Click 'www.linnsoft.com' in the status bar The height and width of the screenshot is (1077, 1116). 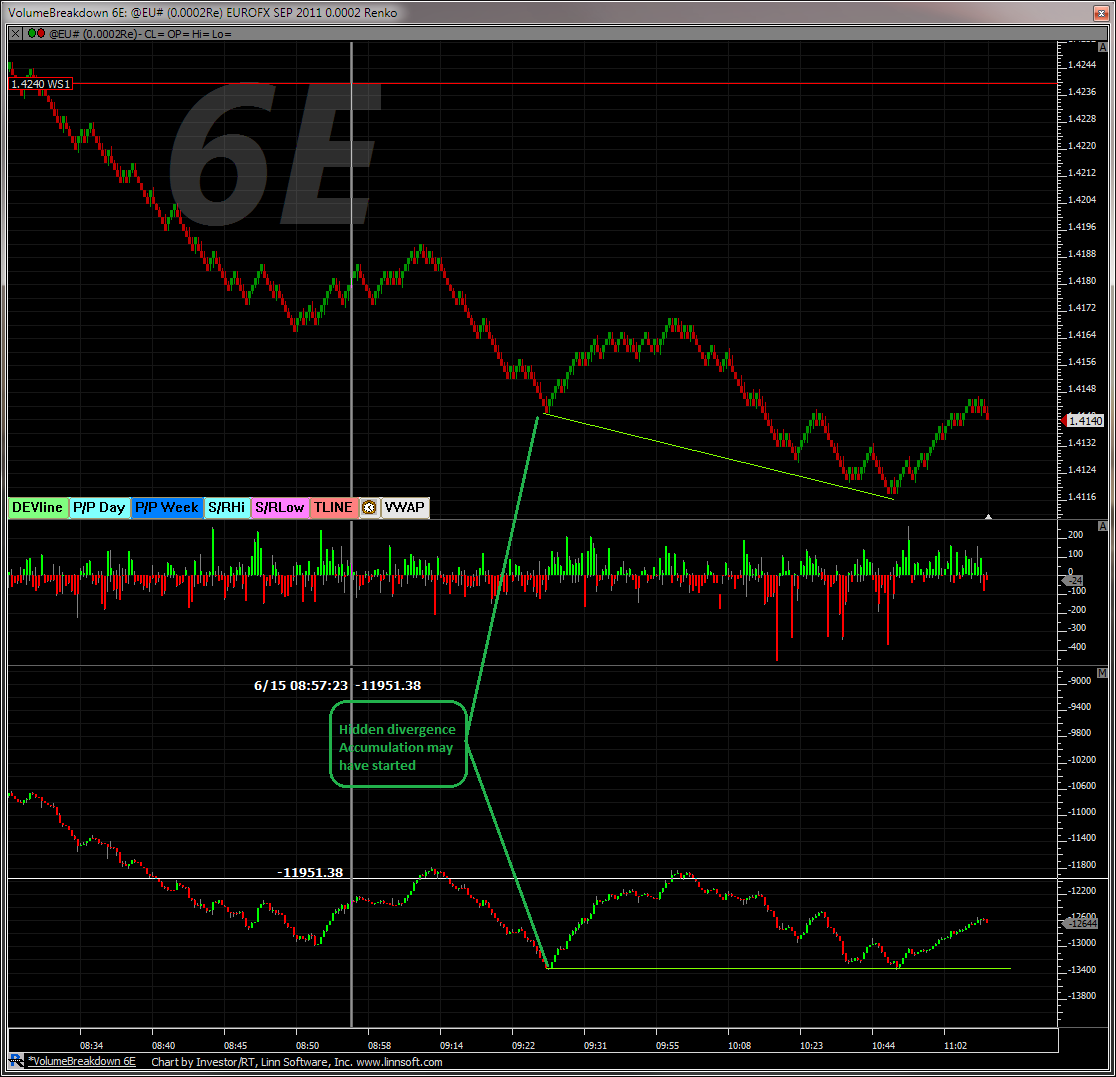[399, 1062]
